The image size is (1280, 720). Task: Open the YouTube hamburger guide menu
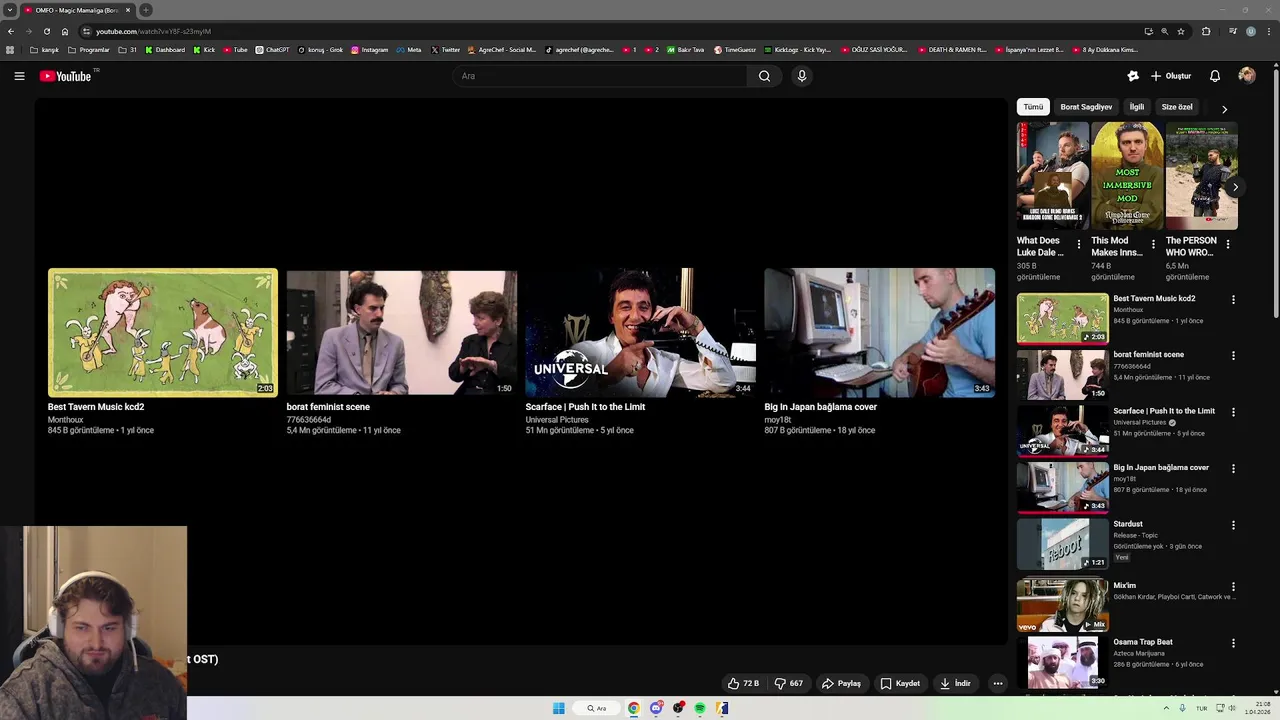point(19,76)
